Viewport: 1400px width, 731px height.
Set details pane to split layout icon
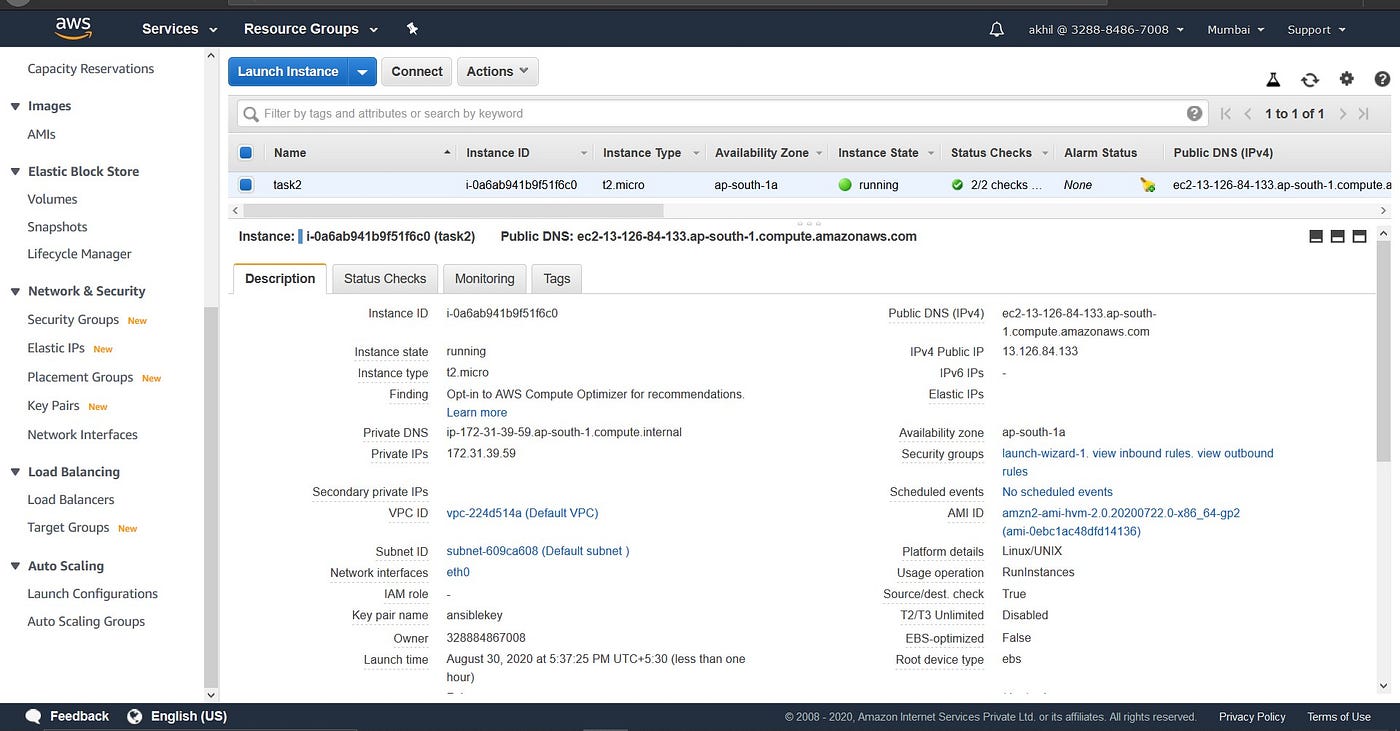pyautogui.click(x=1337, y=237)
